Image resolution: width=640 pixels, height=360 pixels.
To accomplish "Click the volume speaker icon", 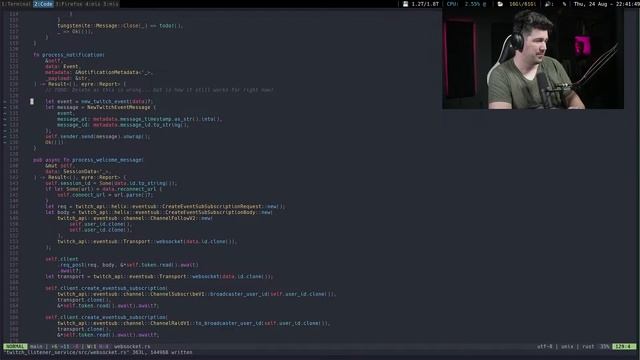I will [547, 4].
